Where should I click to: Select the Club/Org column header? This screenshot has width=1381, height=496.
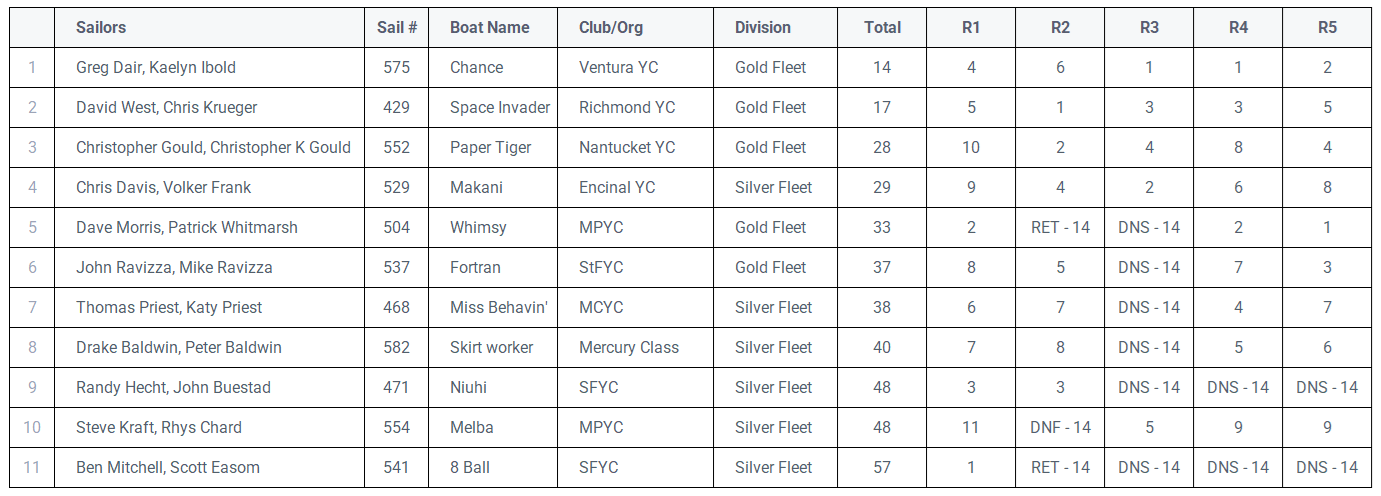(x=611, y=28)
